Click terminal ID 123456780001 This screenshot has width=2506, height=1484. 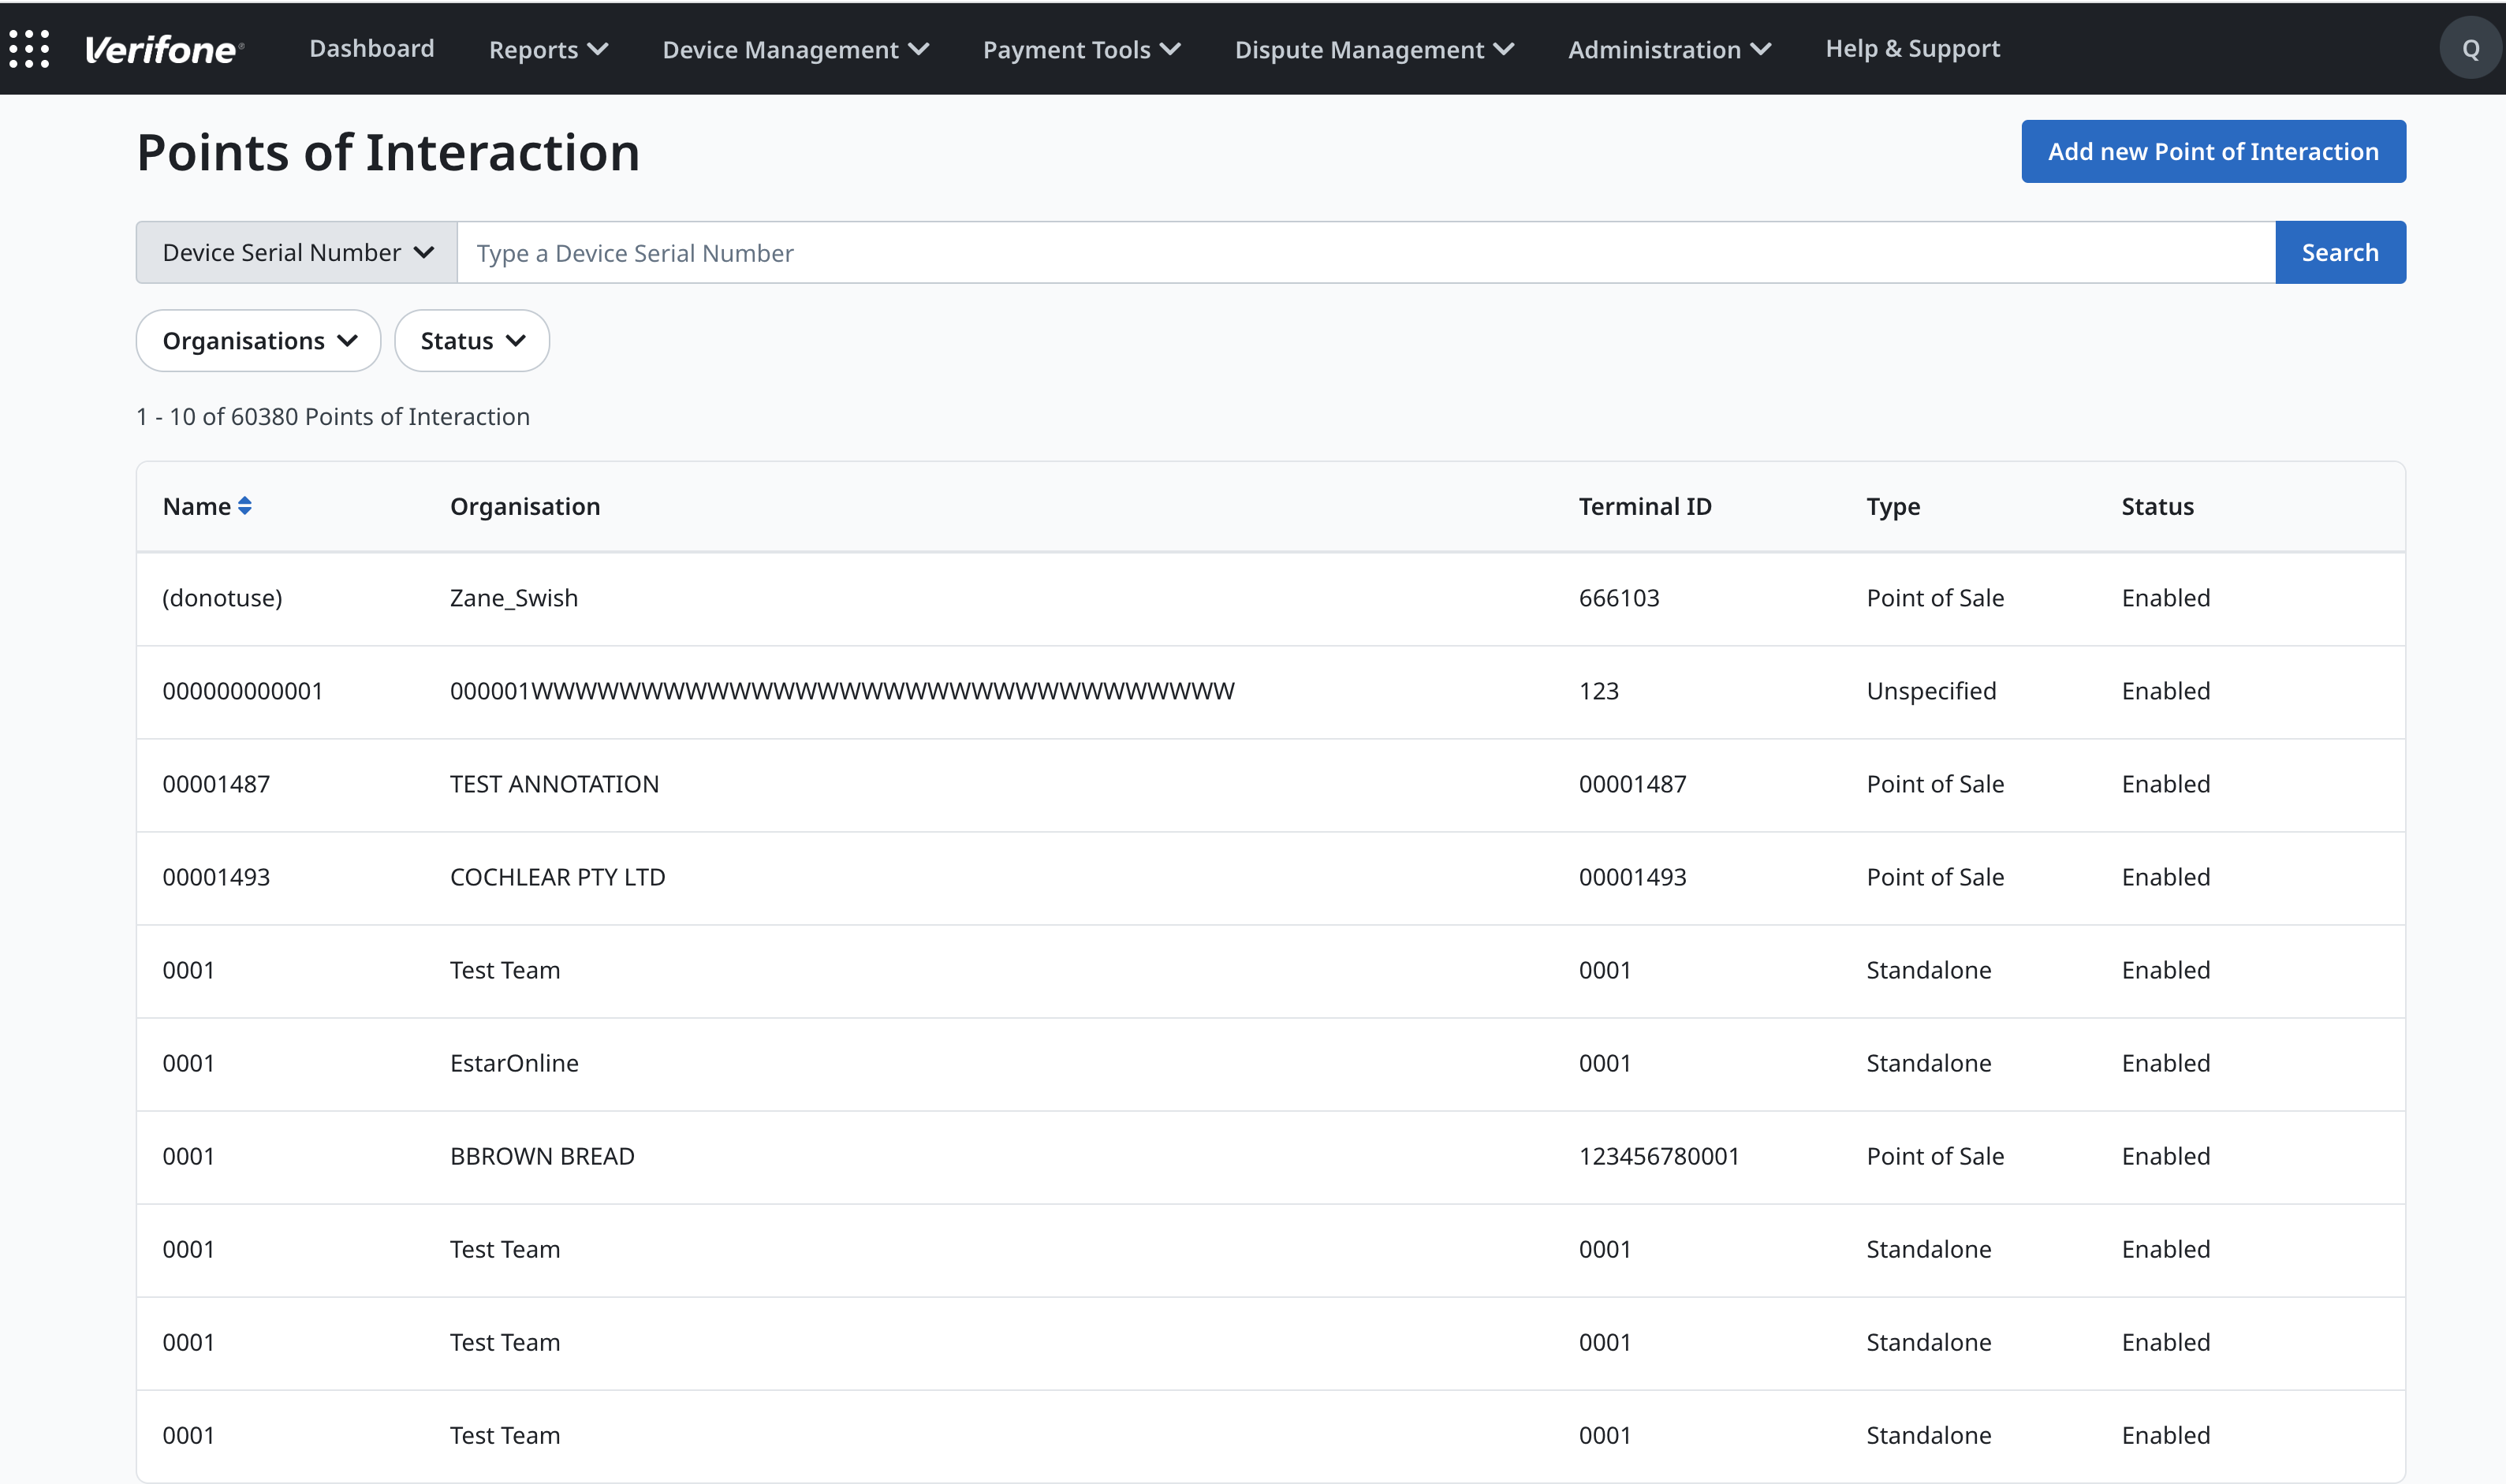point(1659,1156)
